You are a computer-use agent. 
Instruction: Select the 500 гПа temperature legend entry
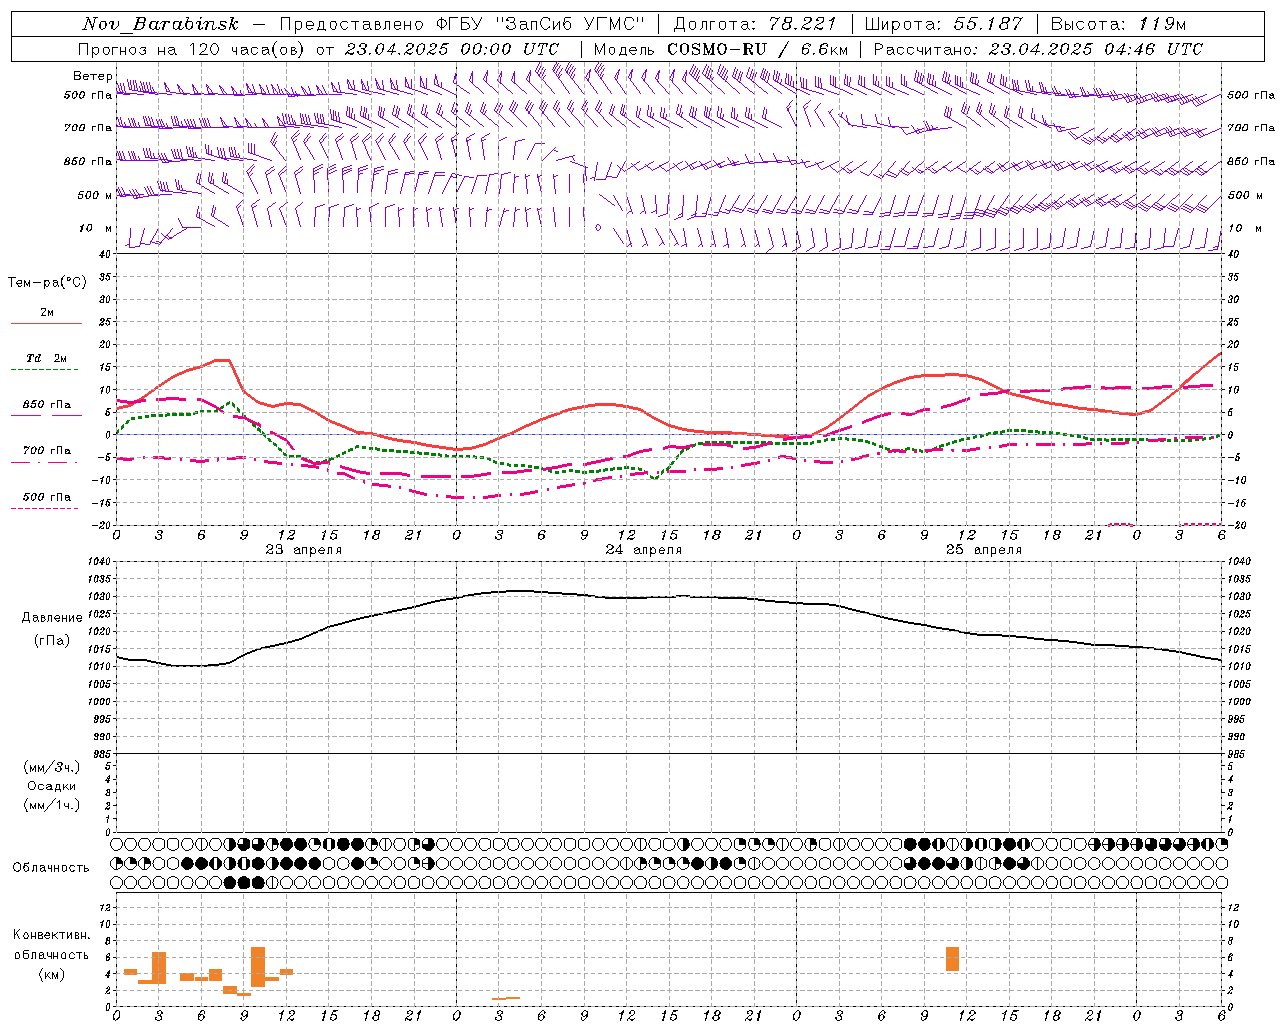pos(46,497)
